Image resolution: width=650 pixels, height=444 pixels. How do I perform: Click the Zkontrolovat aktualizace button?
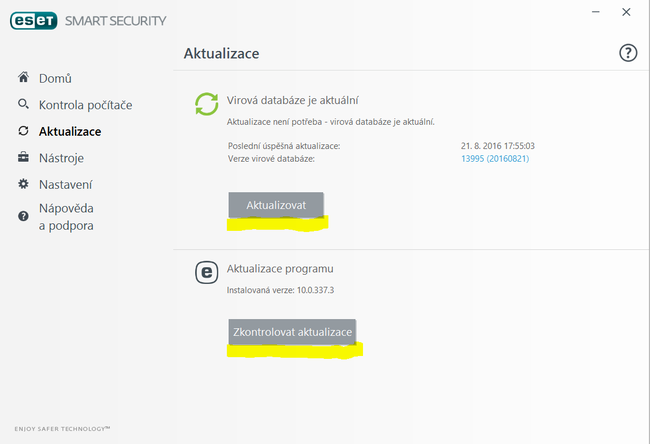292,332
